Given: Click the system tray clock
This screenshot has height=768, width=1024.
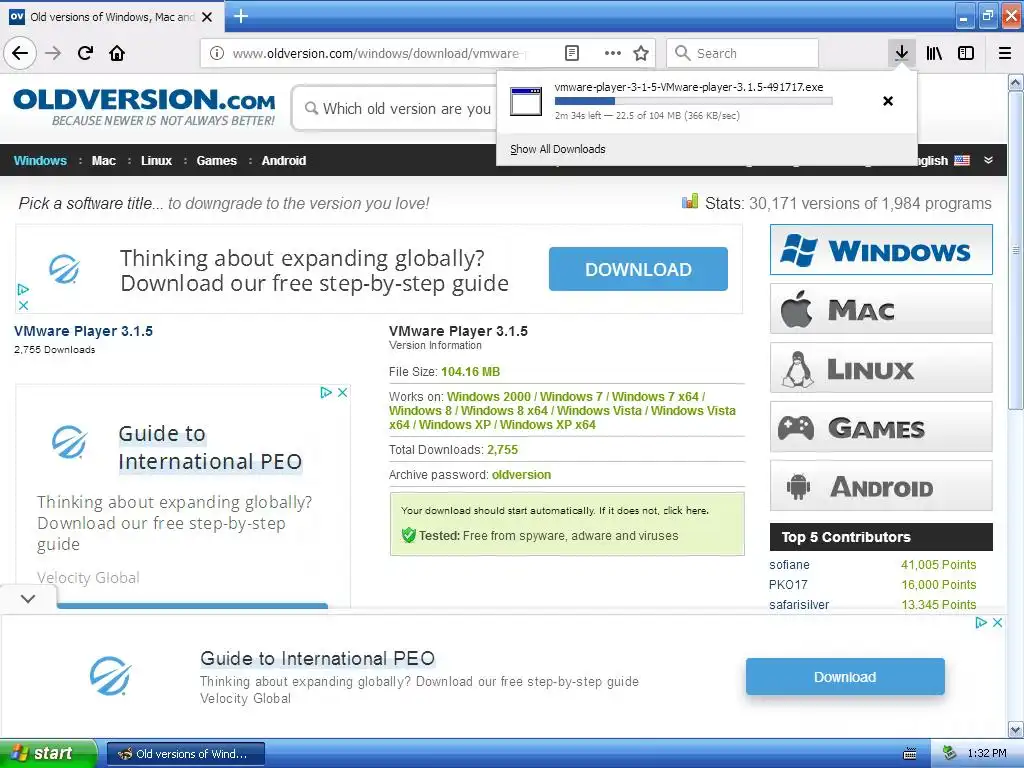Looking at the screenshot, I should point(987,753).
